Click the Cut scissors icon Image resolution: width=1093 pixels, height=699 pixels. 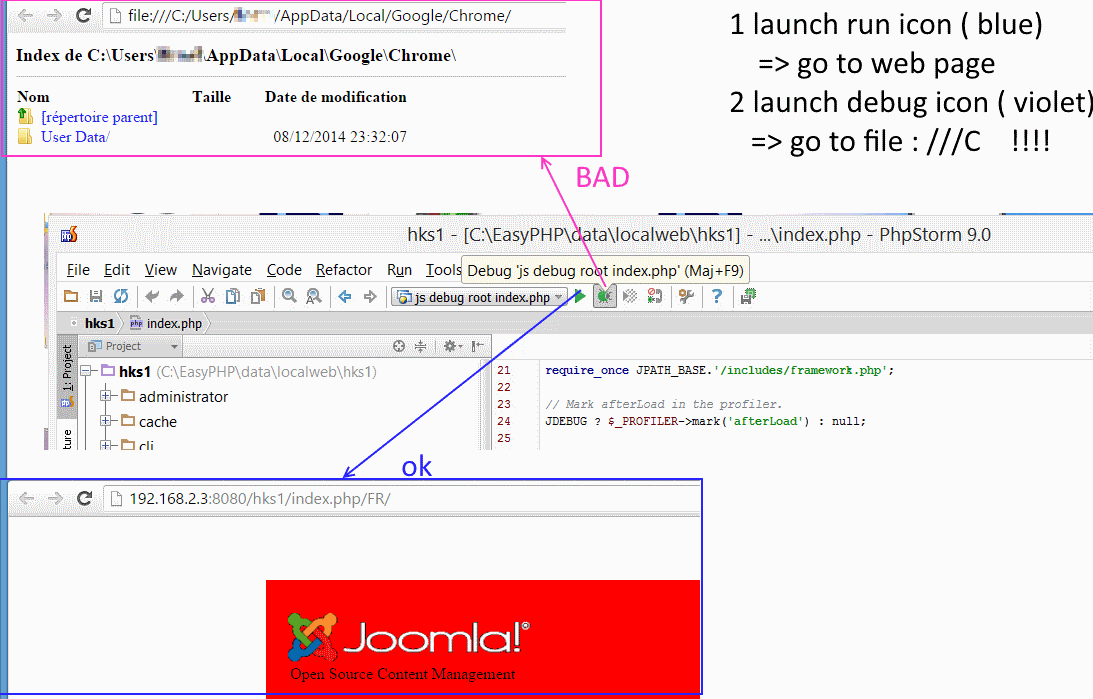(208, 297)
